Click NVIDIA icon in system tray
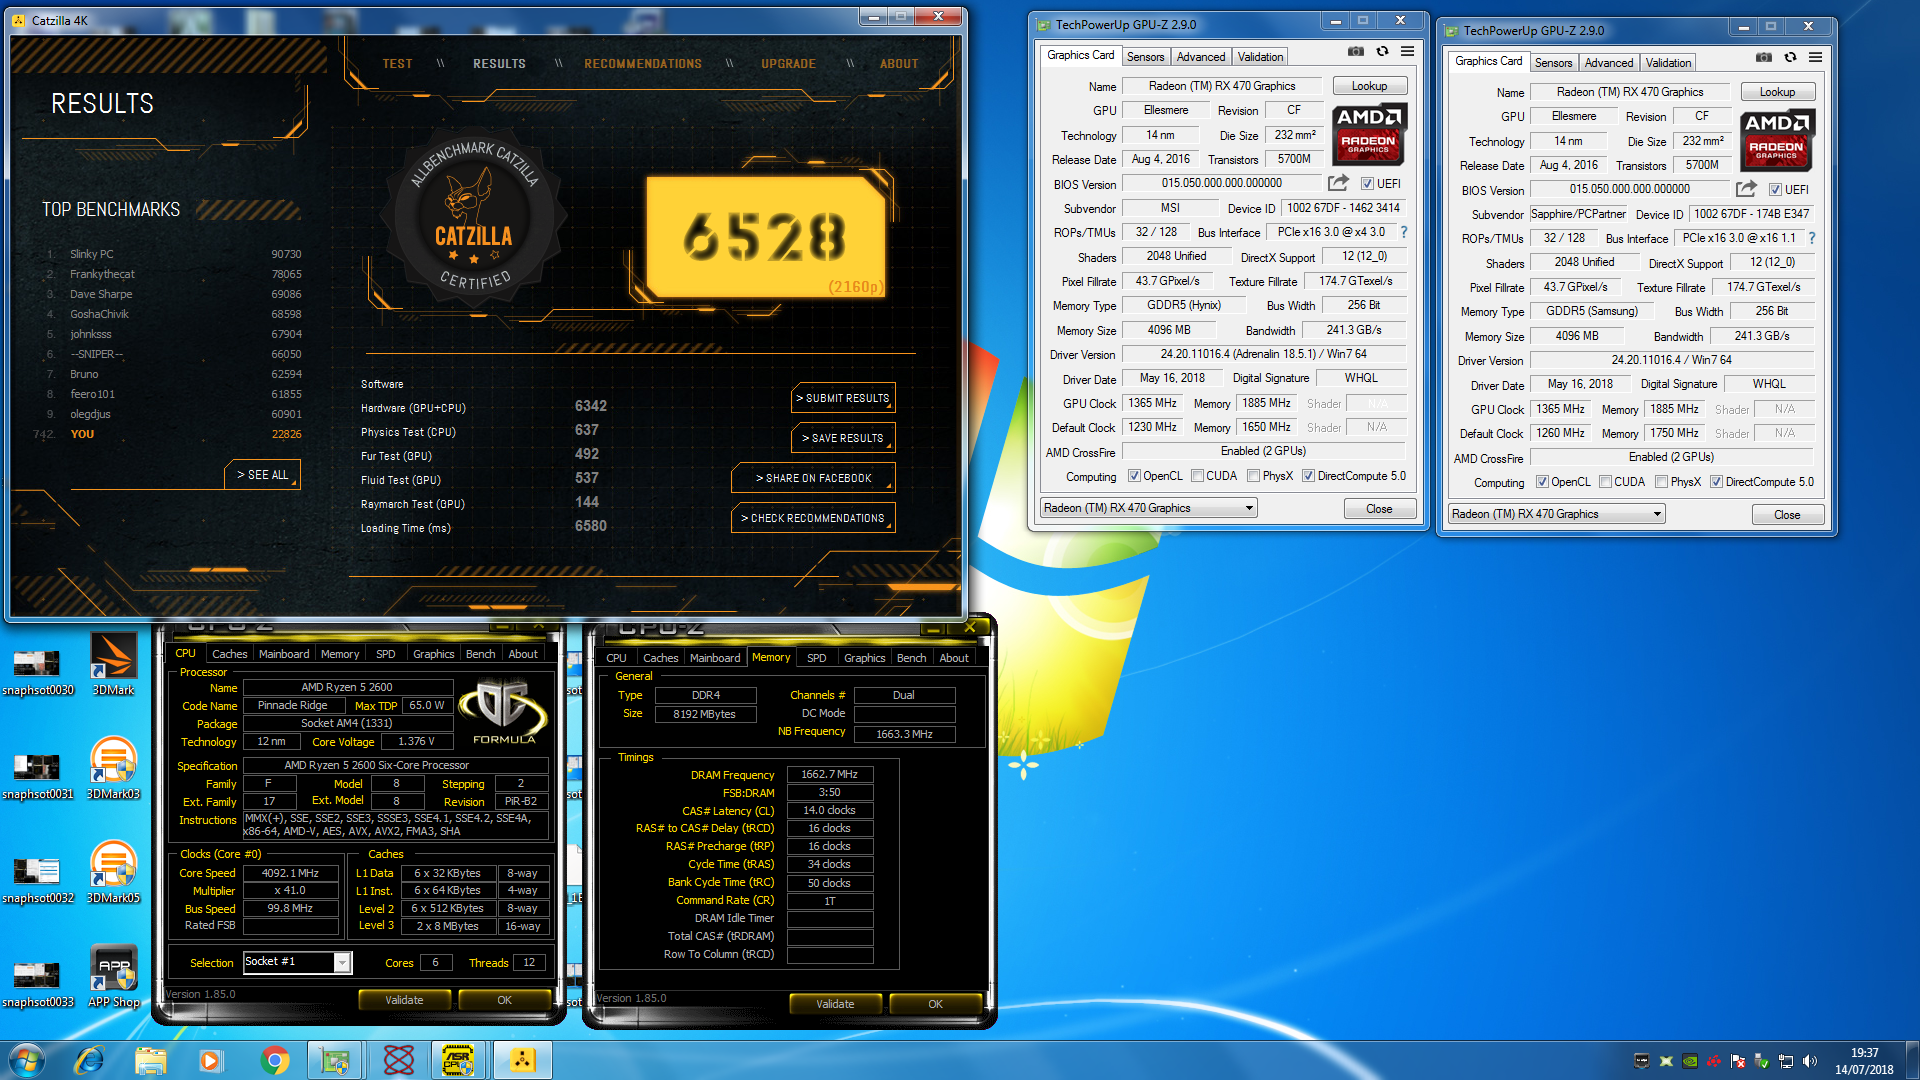The image size is (1920, 1080). [x=1689, y=1061]
